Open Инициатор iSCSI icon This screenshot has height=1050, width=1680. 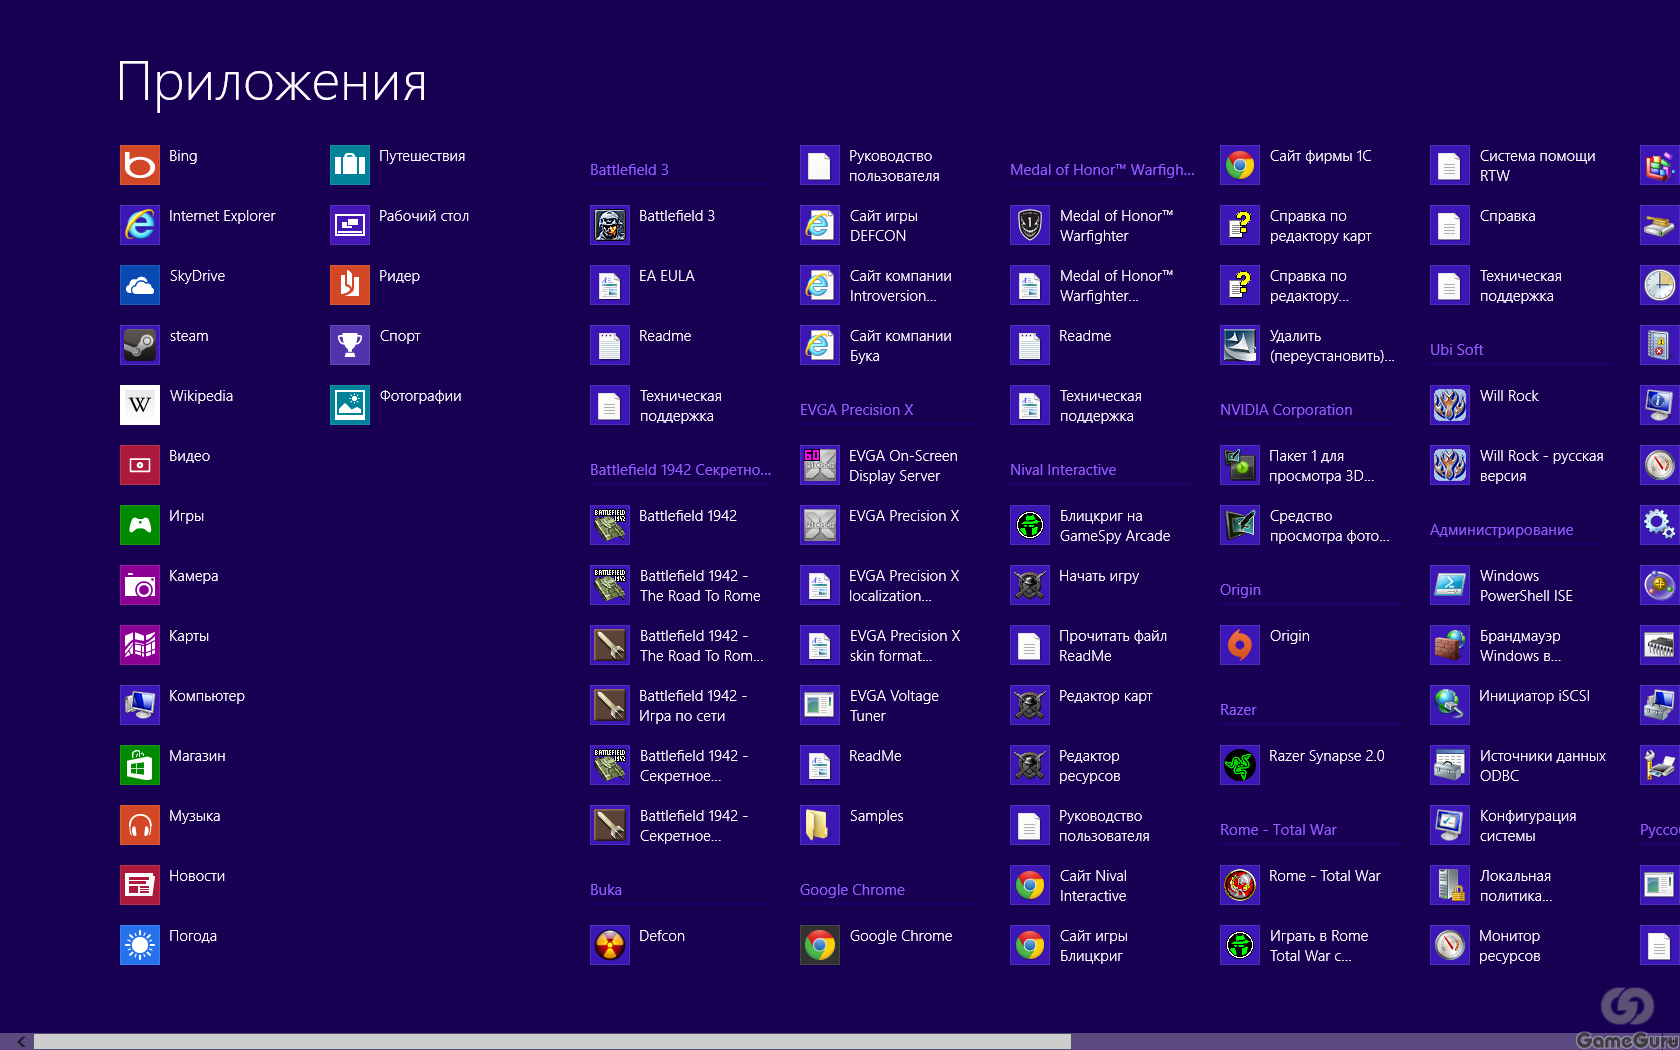pos(1450,705)
